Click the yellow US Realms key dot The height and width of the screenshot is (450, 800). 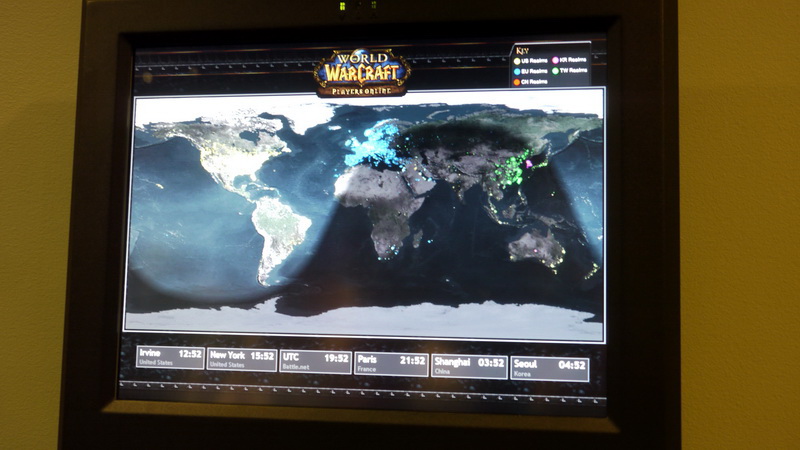click(x=518, y=60)
